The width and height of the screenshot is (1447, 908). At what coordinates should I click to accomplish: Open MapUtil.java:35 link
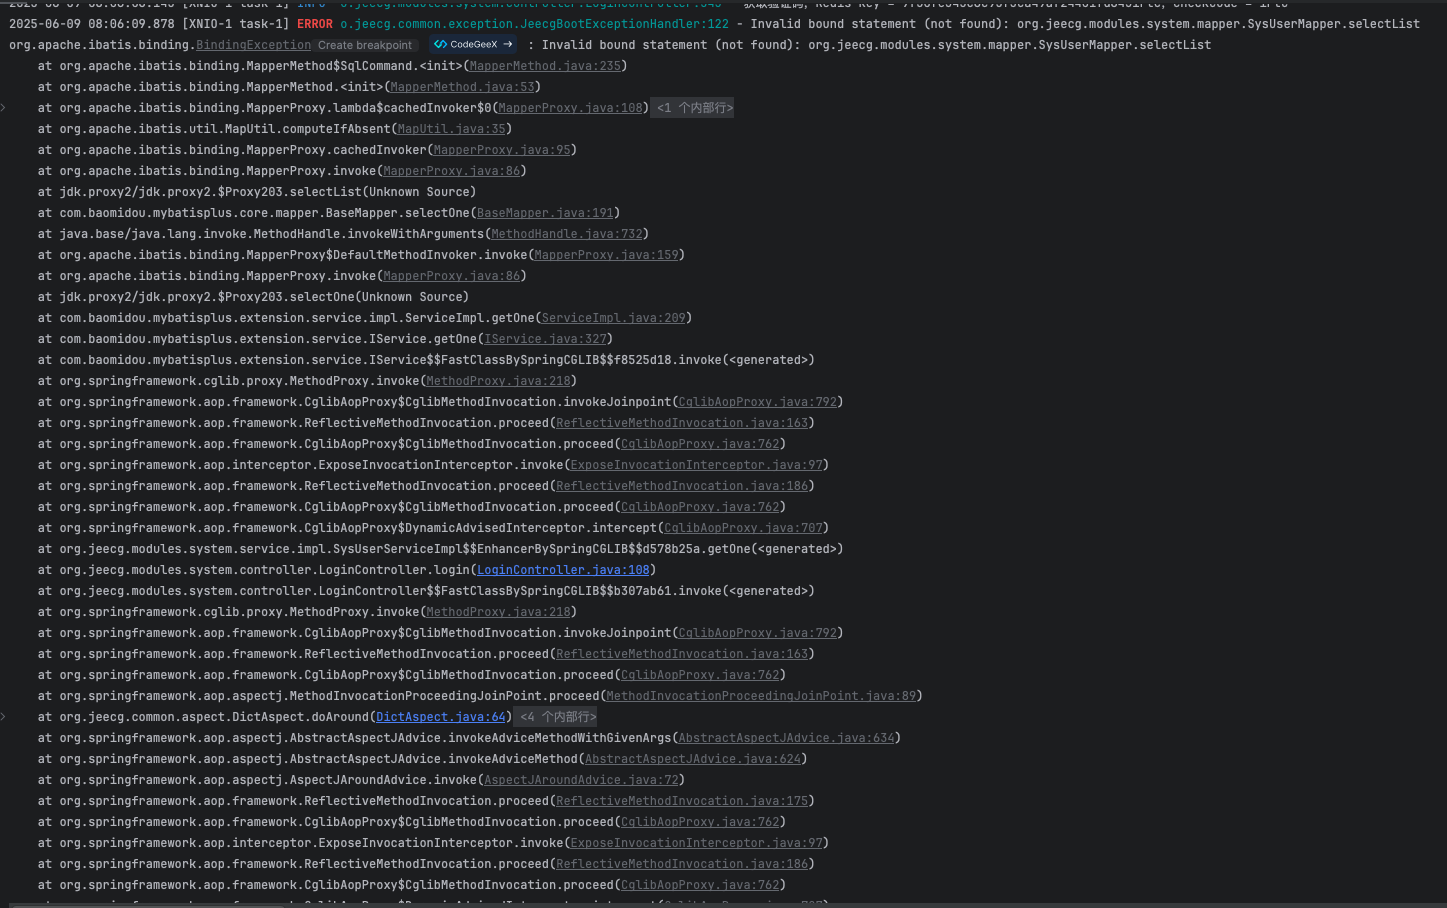(x=451, y=129)
